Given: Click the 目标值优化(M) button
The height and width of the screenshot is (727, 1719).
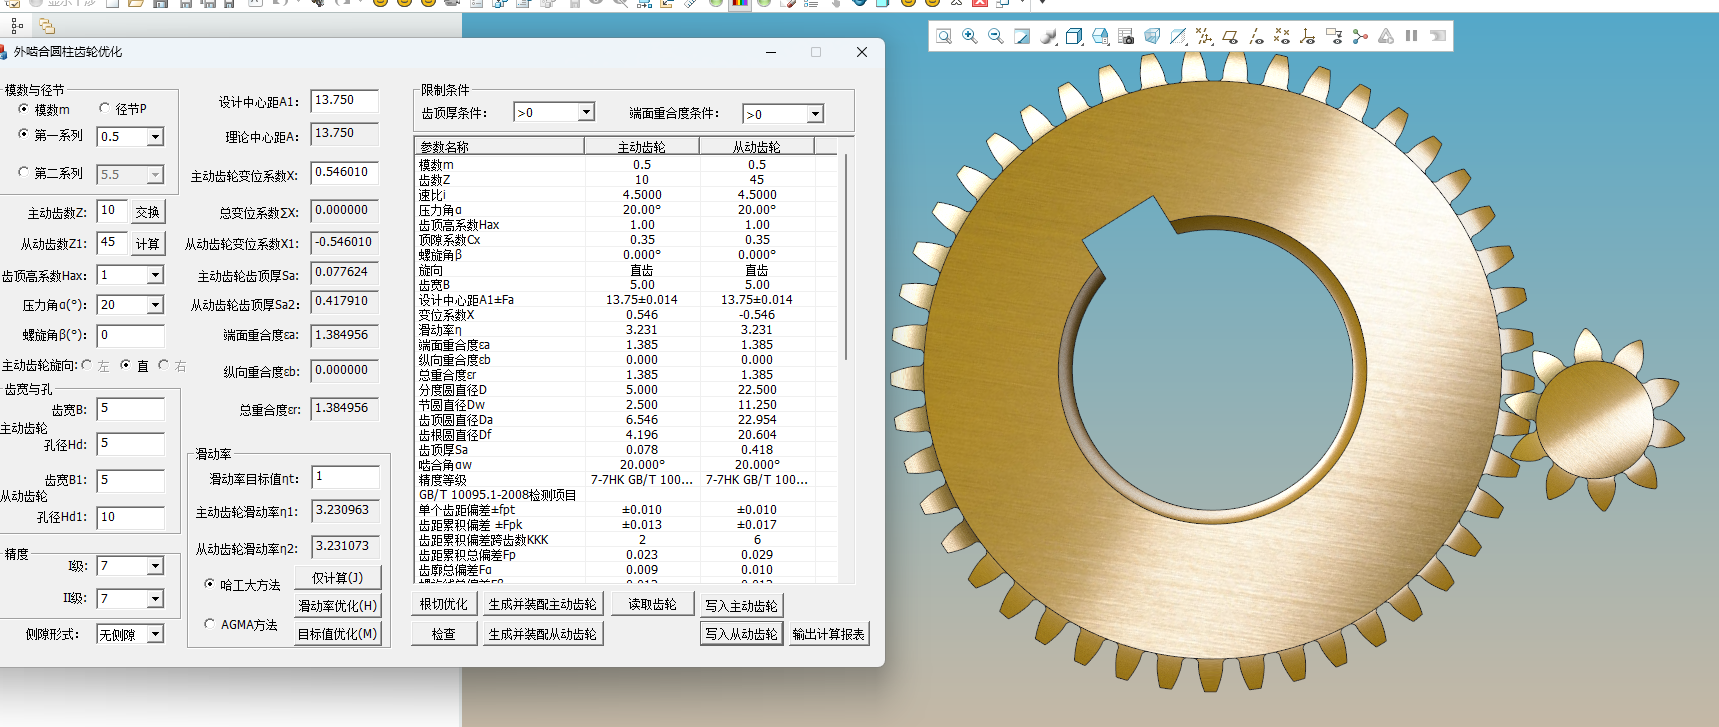Looking at the screenshot, I should pos(338,634).
